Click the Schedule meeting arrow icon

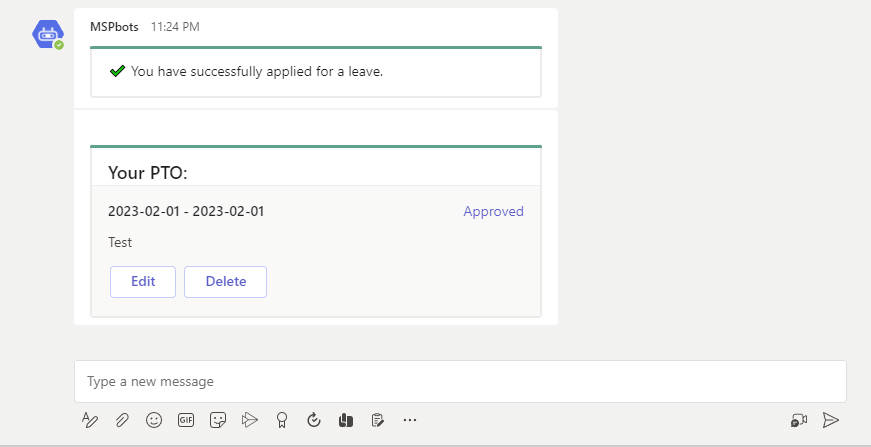coord(250,420)
